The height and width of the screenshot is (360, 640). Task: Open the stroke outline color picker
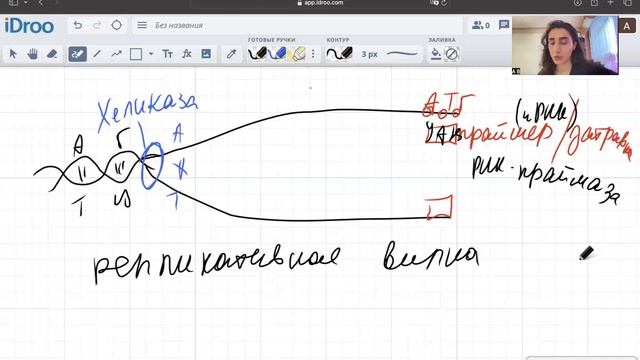pos(340,54)
